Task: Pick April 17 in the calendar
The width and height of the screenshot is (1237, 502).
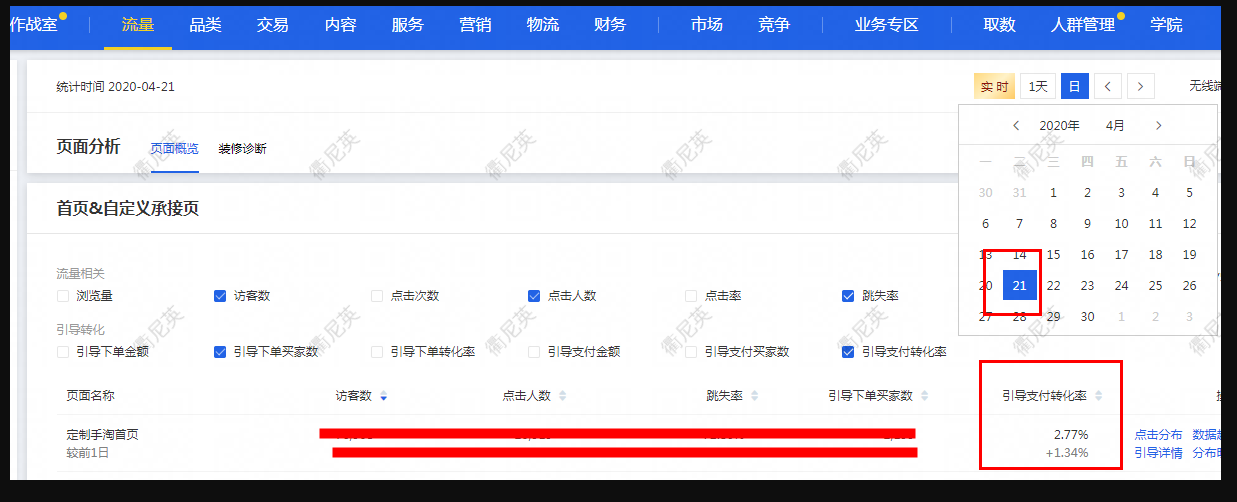Action: (1121, 254)
